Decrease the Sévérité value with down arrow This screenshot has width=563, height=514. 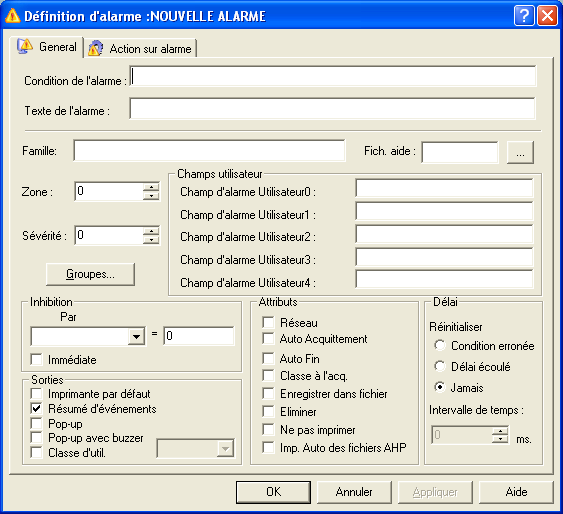point(151,240)
